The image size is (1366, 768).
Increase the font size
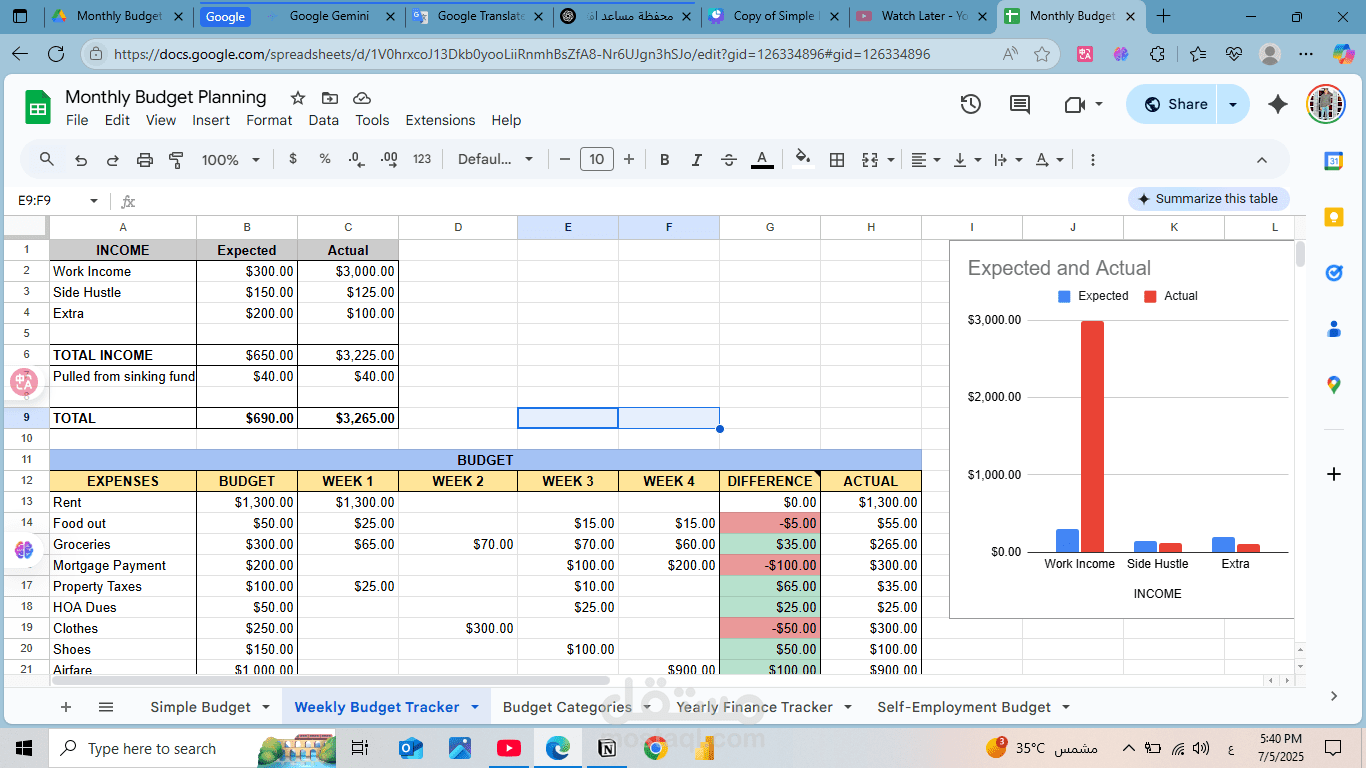(629, 159)
